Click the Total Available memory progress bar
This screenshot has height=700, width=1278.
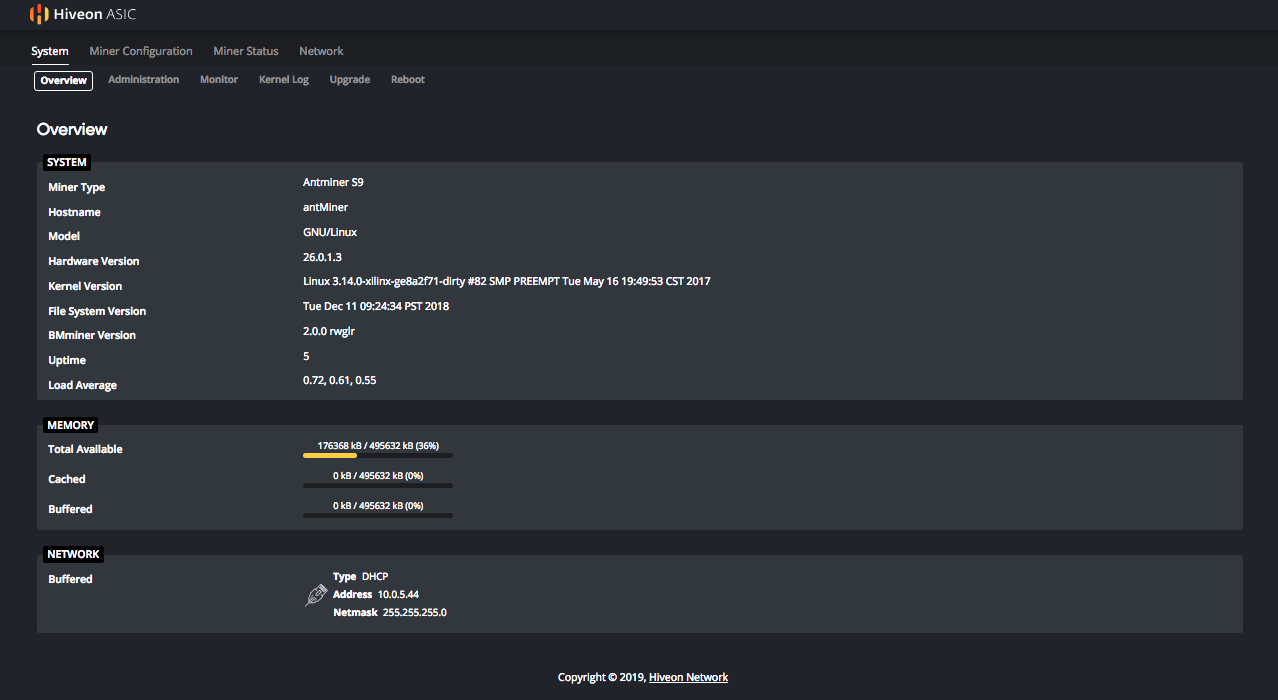[378, 455]
